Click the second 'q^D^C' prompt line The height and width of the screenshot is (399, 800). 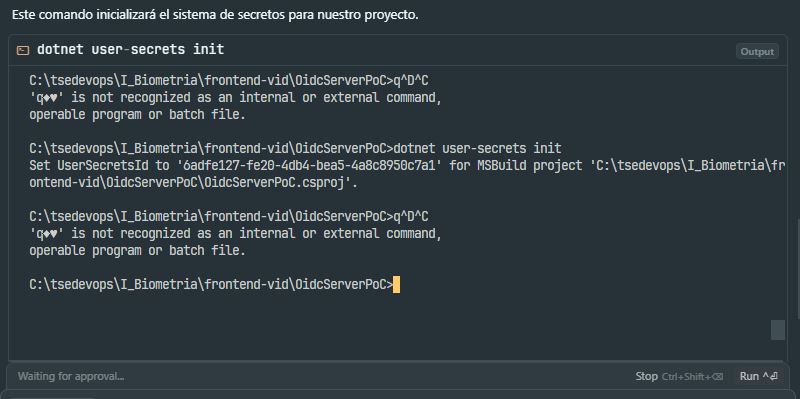click(229, 217)
